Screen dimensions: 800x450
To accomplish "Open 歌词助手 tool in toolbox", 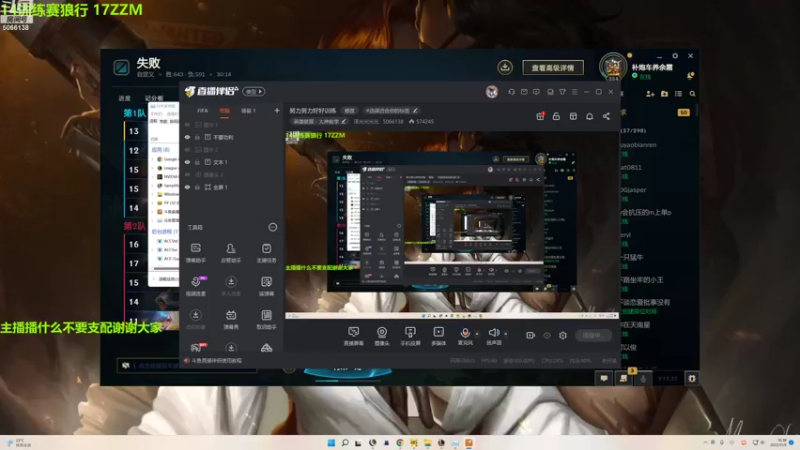I will click(266, 319).
